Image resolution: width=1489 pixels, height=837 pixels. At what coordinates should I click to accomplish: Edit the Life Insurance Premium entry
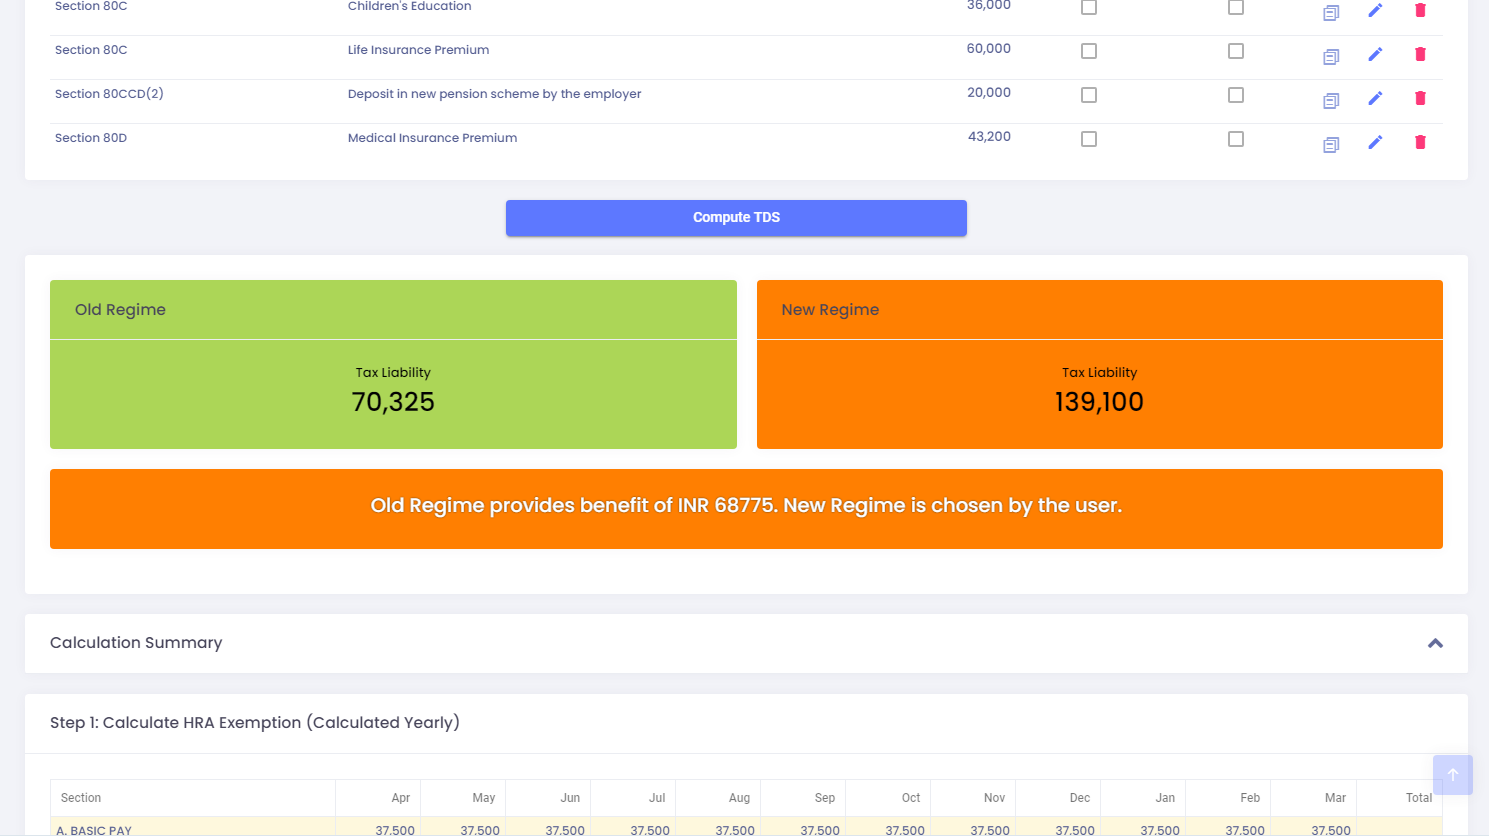(1375, 54)
